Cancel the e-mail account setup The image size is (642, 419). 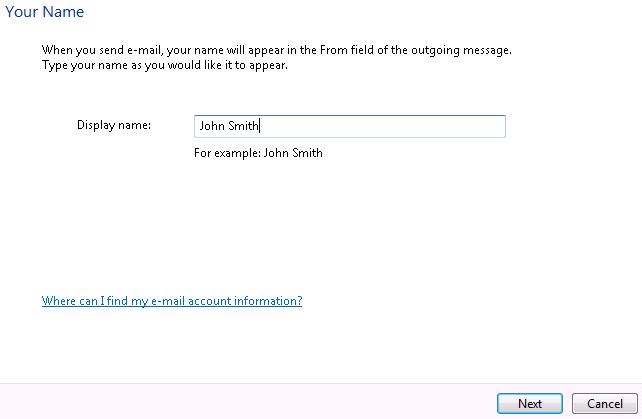coord(604,403)
